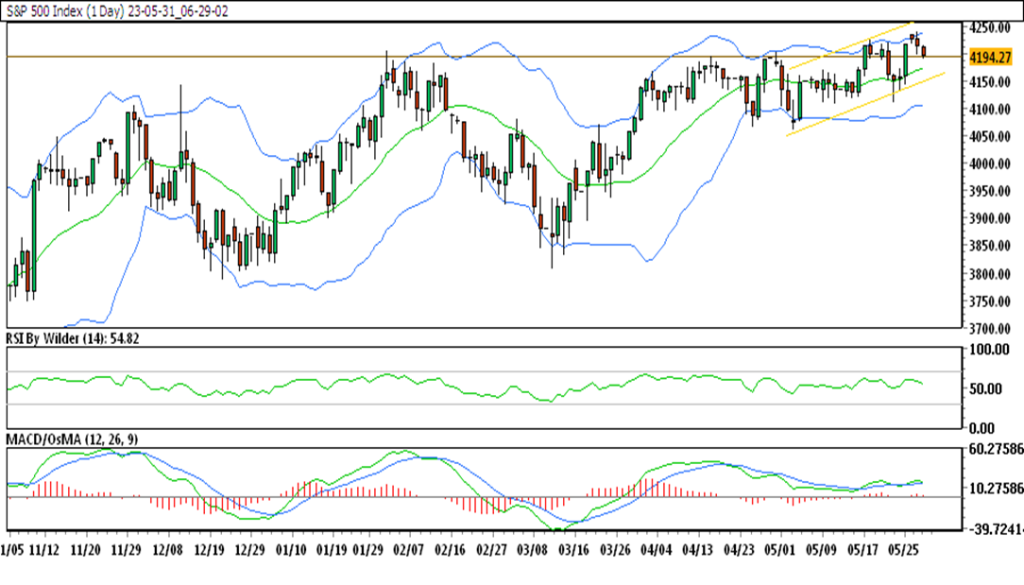This screenshot has height=585, width=1024.
Task: Click the 4050.00 price axis label
Action: tap(990, 137)
